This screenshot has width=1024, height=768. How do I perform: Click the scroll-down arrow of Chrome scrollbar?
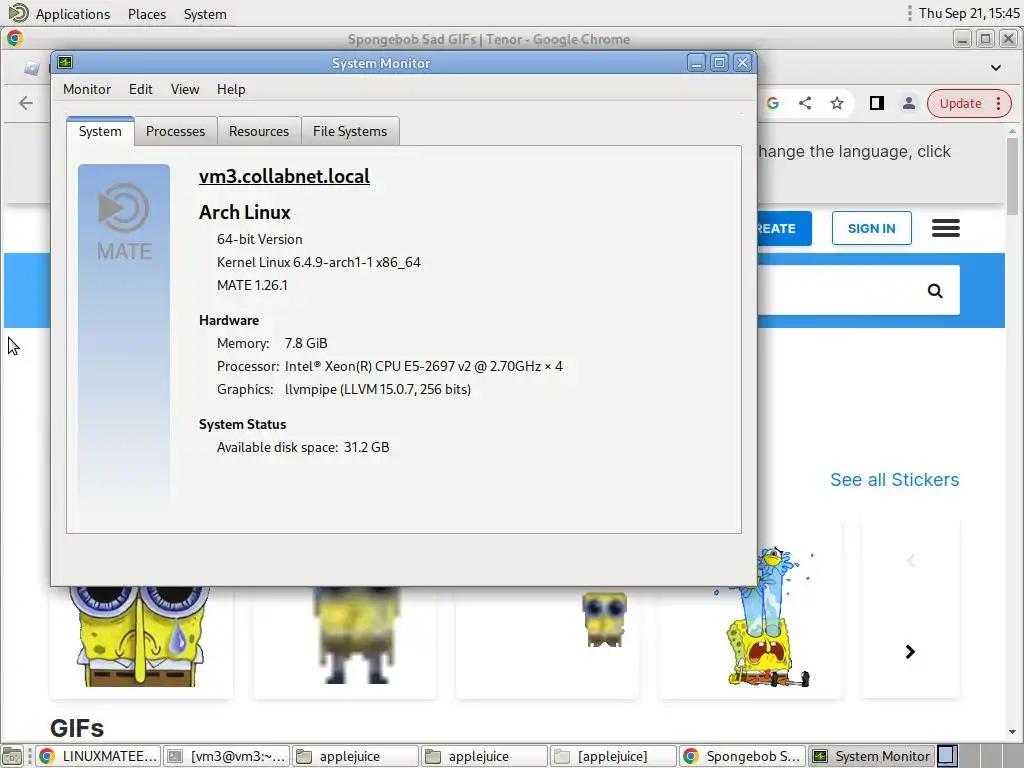(x=1012, y=732)
